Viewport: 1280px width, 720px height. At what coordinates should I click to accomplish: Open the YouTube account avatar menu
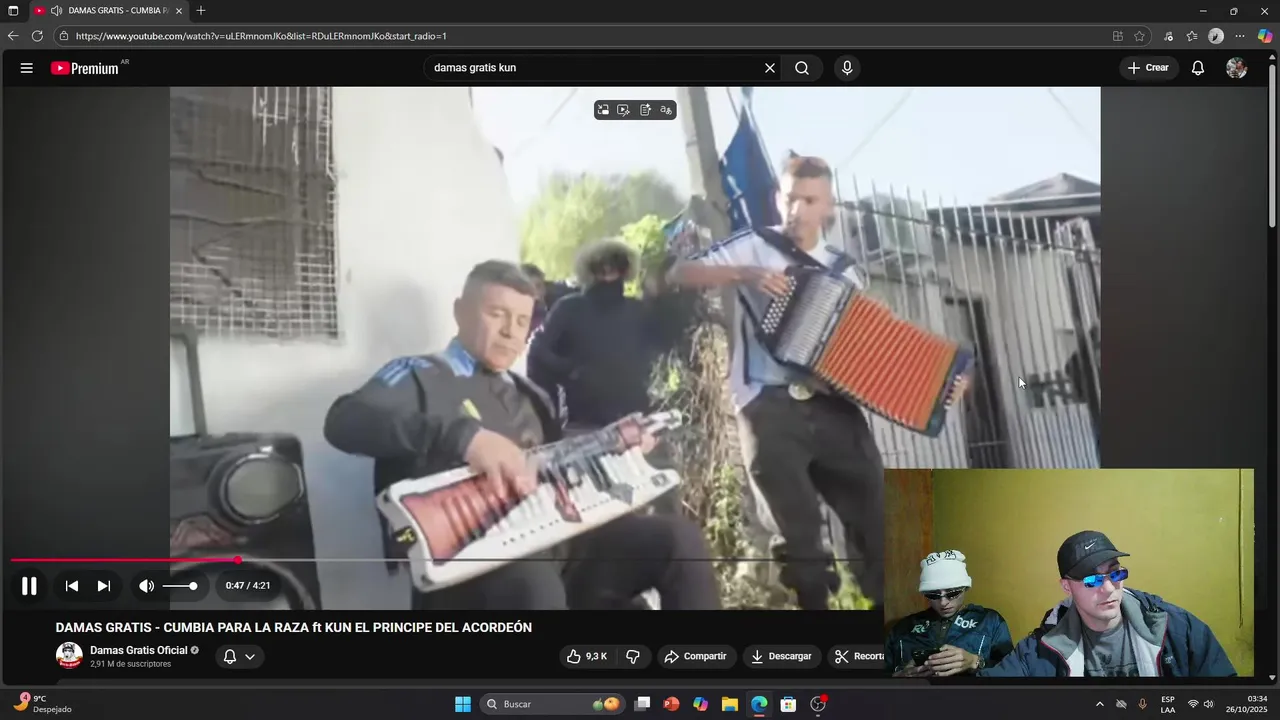(x=1237, y=68)
